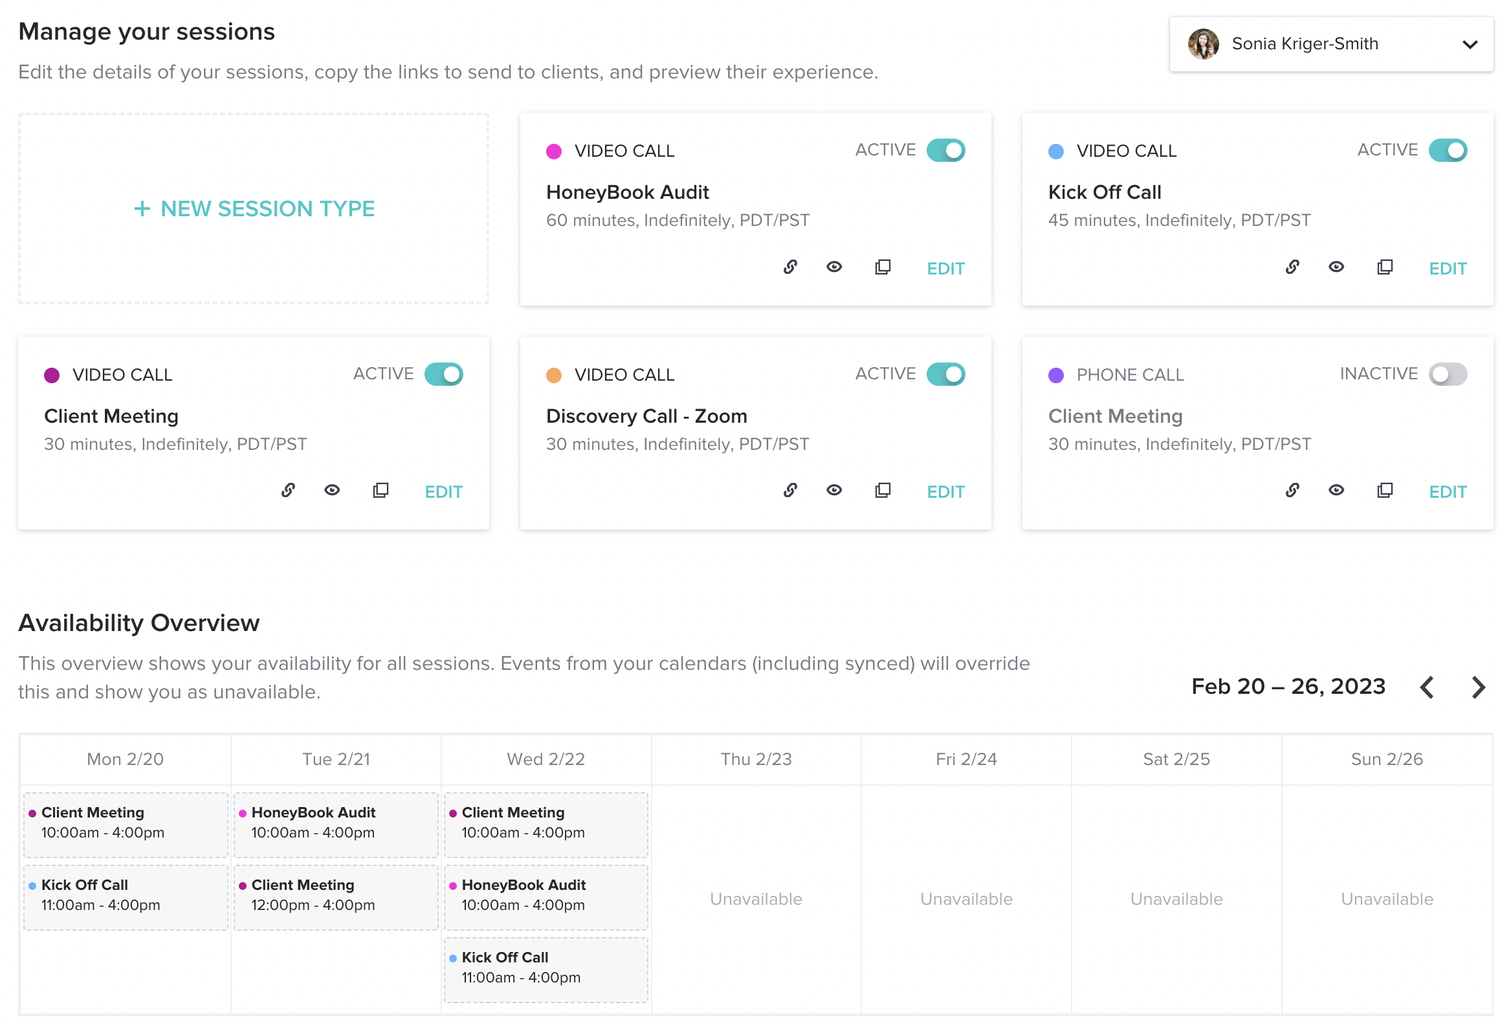Viewport: 1500px width, 1024px height.
Task: Create a new session type
Action: [253, 208]
